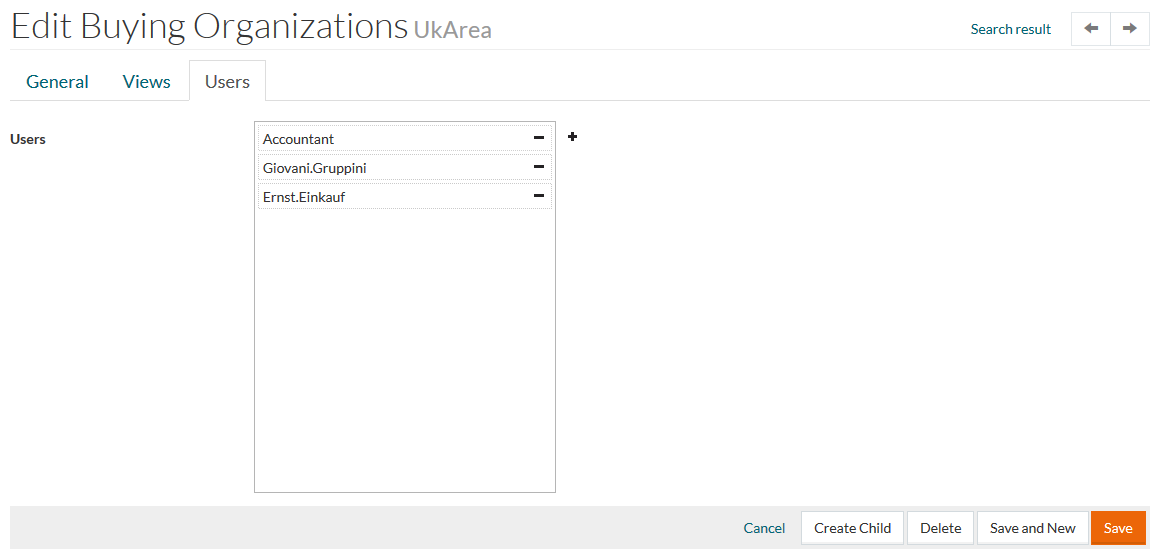Select the Accountant entry in the list
The width and height of the screenshot is (1158, 554).
coord(299,139)
